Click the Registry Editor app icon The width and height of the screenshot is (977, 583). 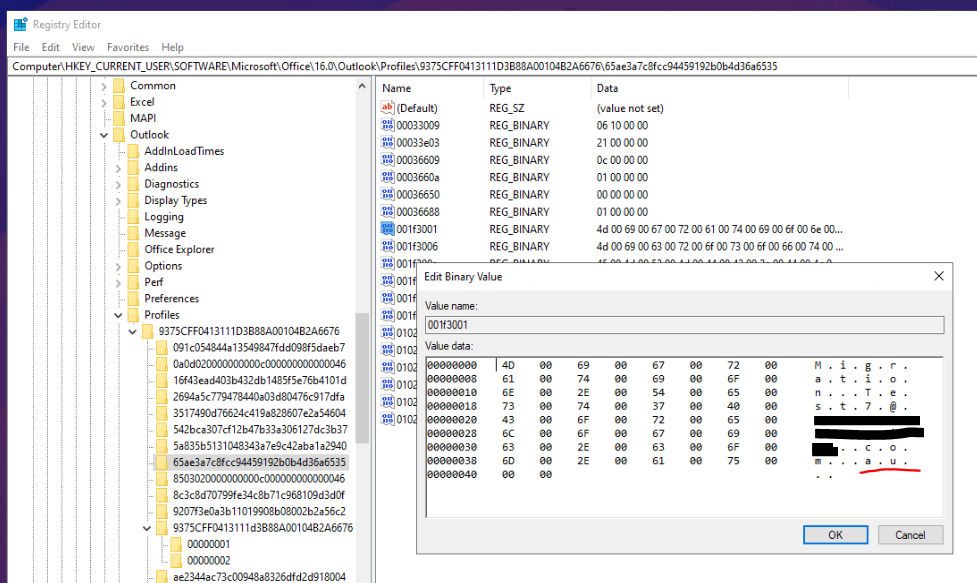point(20,24)
